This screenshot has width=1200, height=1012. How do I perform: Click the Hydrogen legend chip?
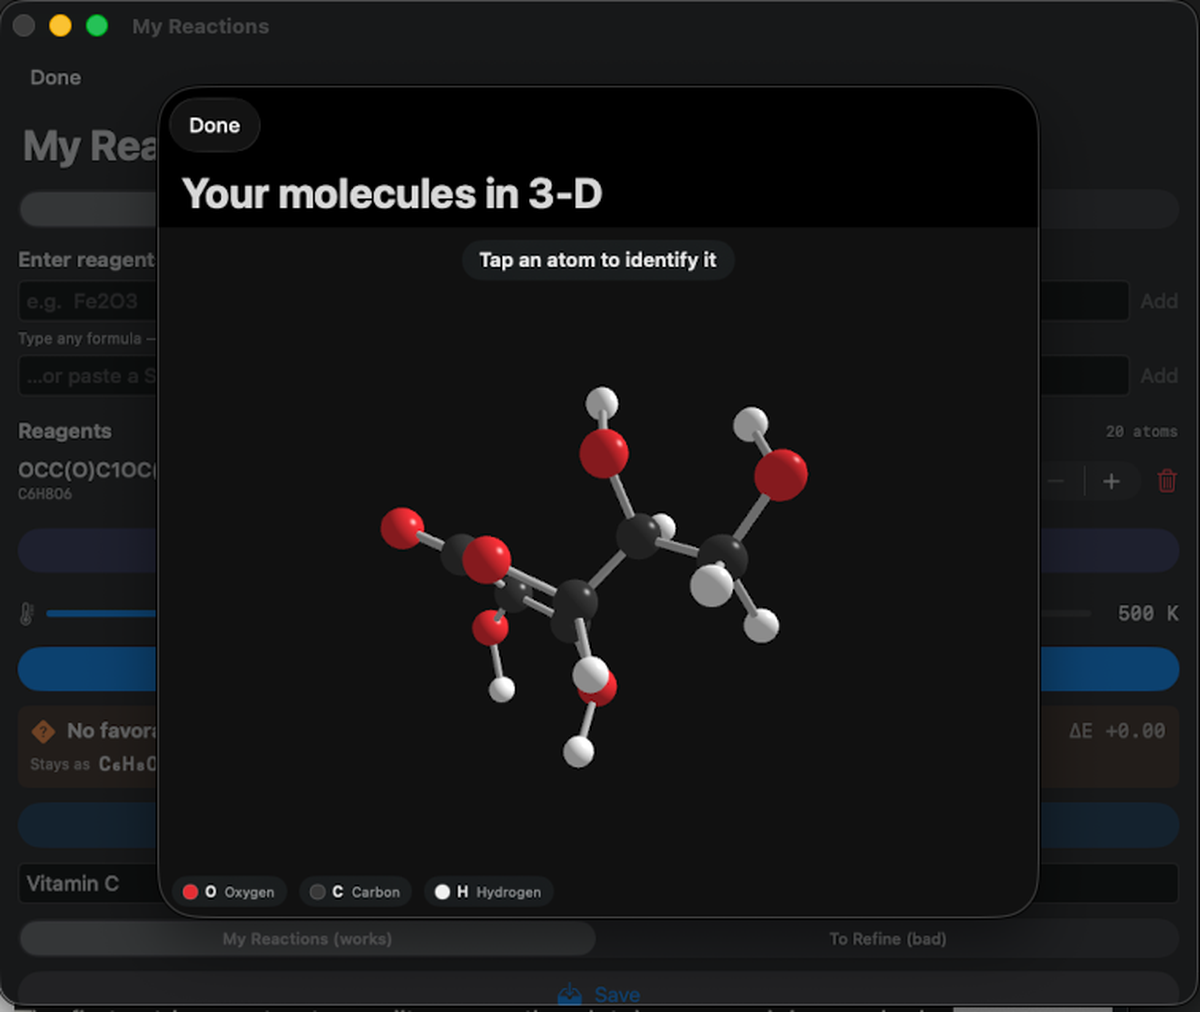[x=489, y=891]
